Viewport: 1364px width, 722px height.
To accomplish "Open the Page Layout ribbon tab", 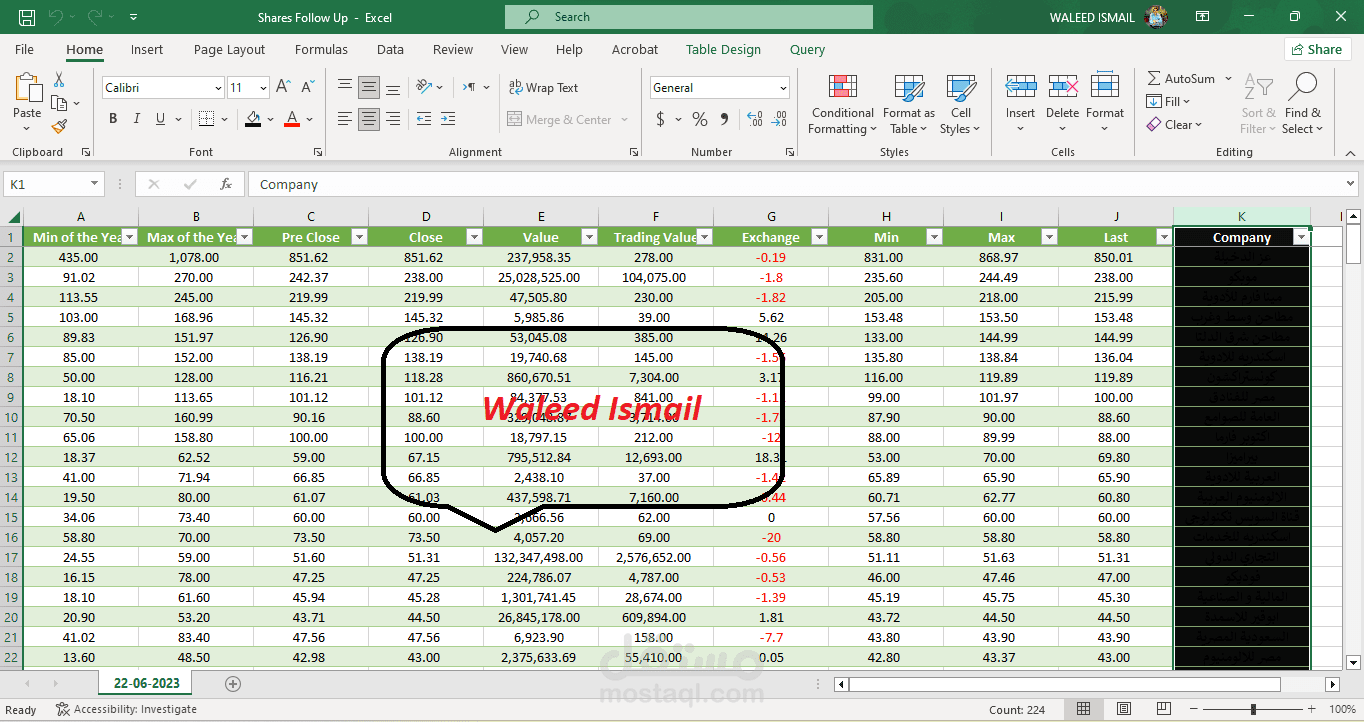I will pyautogui.click(x=230, y=49).
